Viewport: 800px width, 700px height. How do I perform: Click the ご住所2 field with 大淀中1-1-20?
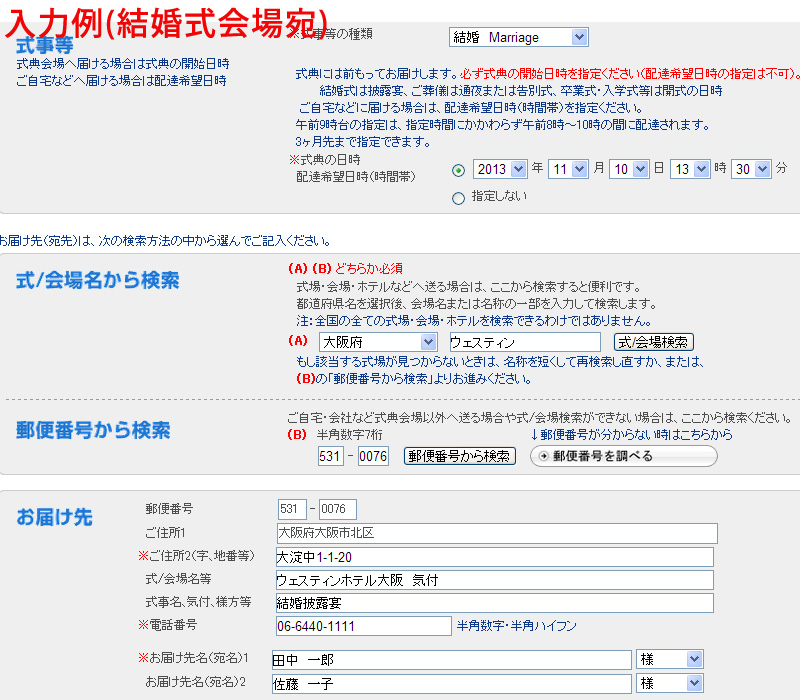pos(494,556)
